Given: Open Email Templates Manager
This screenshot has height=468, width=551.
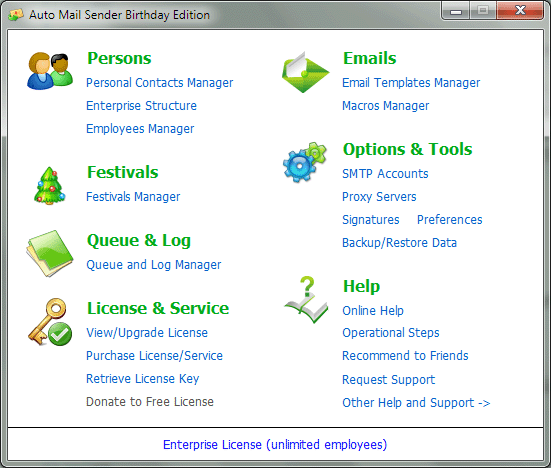Looking at the screenshot, I should [411, 83].
